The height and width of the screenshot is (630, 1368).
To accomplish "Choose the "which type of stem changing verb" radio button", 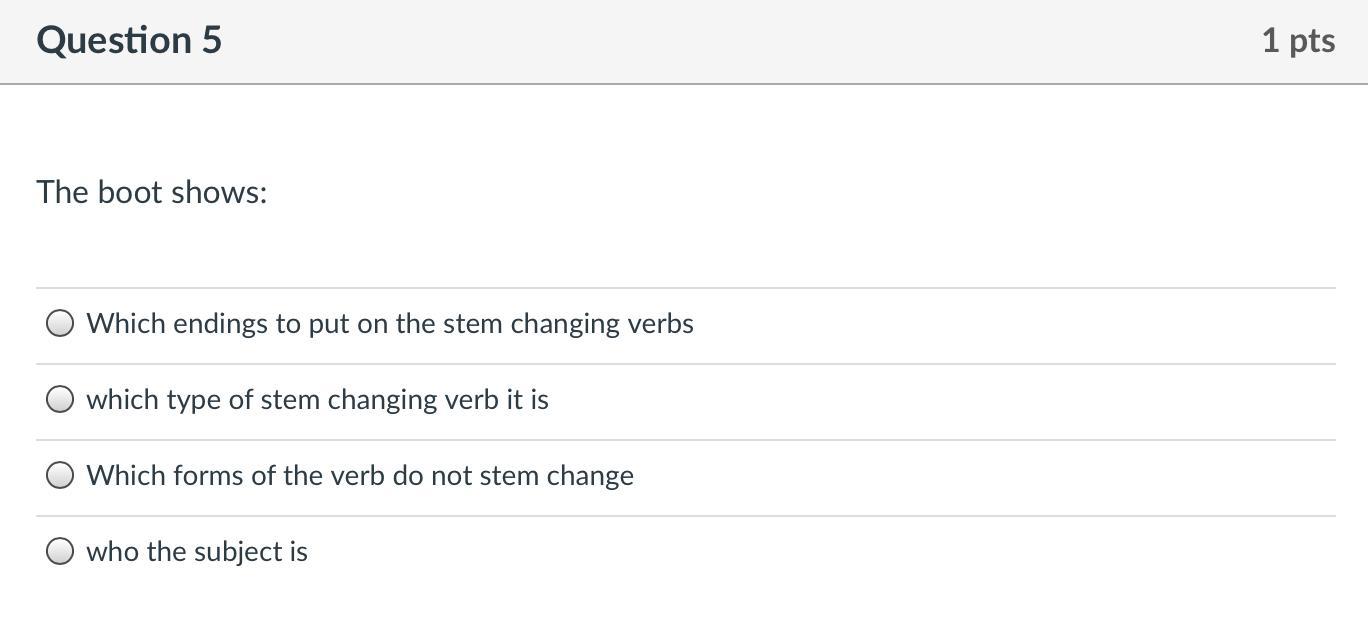I will click(60, 399).
